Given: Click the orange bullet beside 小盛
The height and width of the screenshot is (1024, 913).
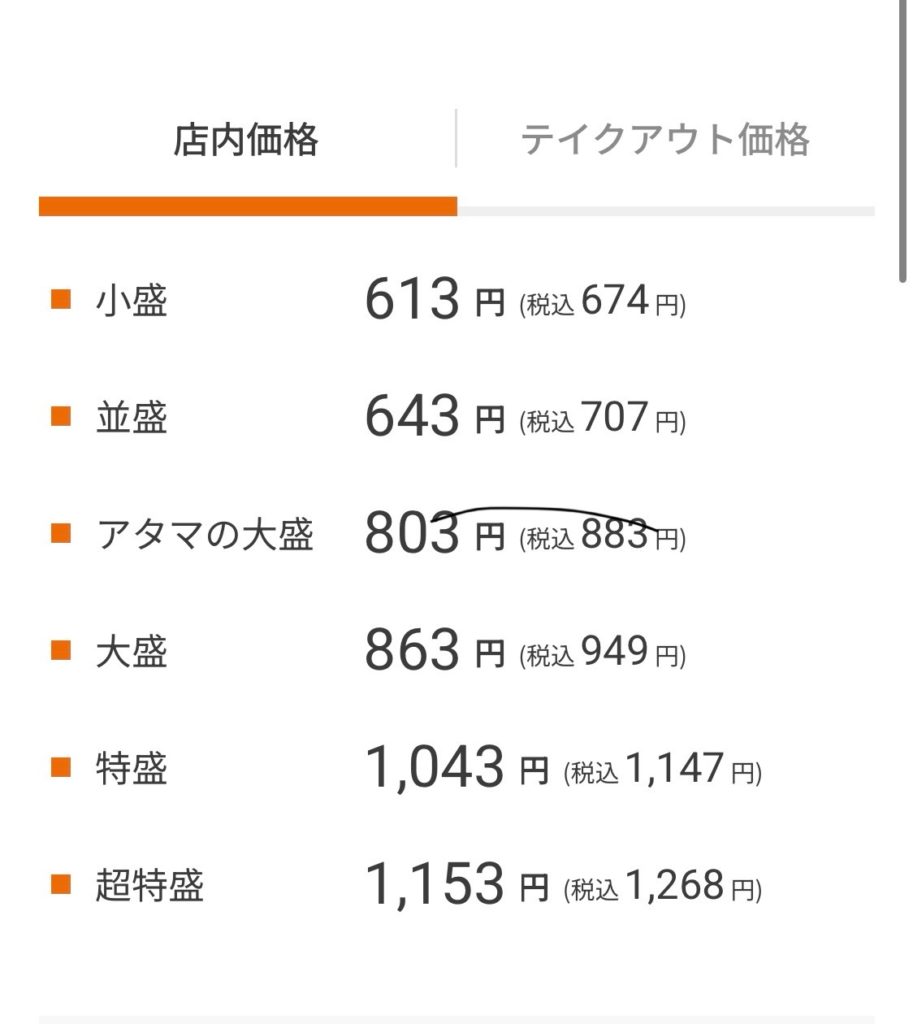Looking at the screenshot, I should tap(61, 299).
